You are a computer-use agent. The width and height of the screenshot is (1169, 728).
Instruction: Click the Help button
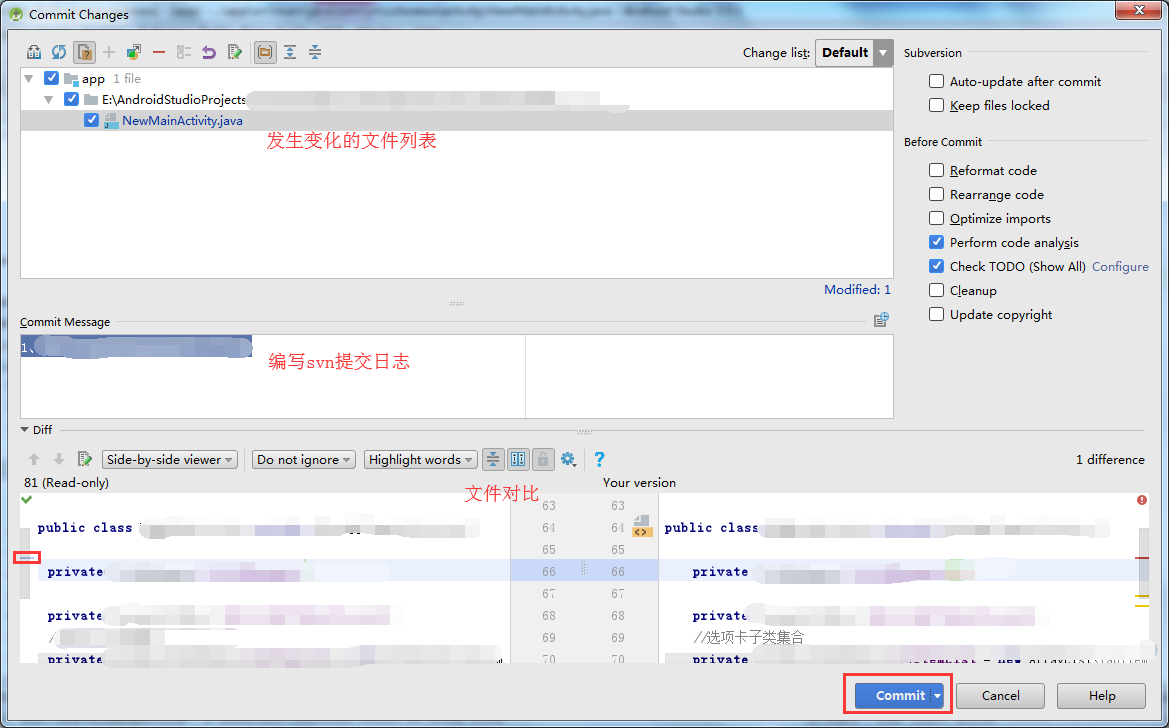click(1102, 696)
